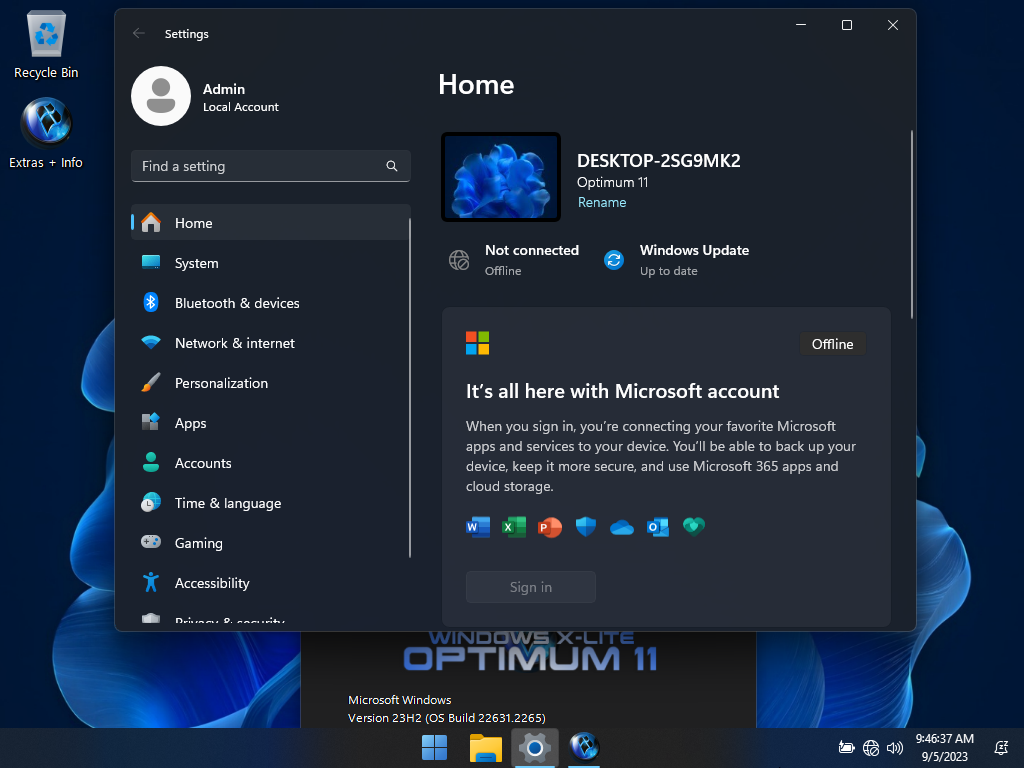Click the Admin profile avatar
Screen dimensions: 1024x768
click(x=161, y=96)
